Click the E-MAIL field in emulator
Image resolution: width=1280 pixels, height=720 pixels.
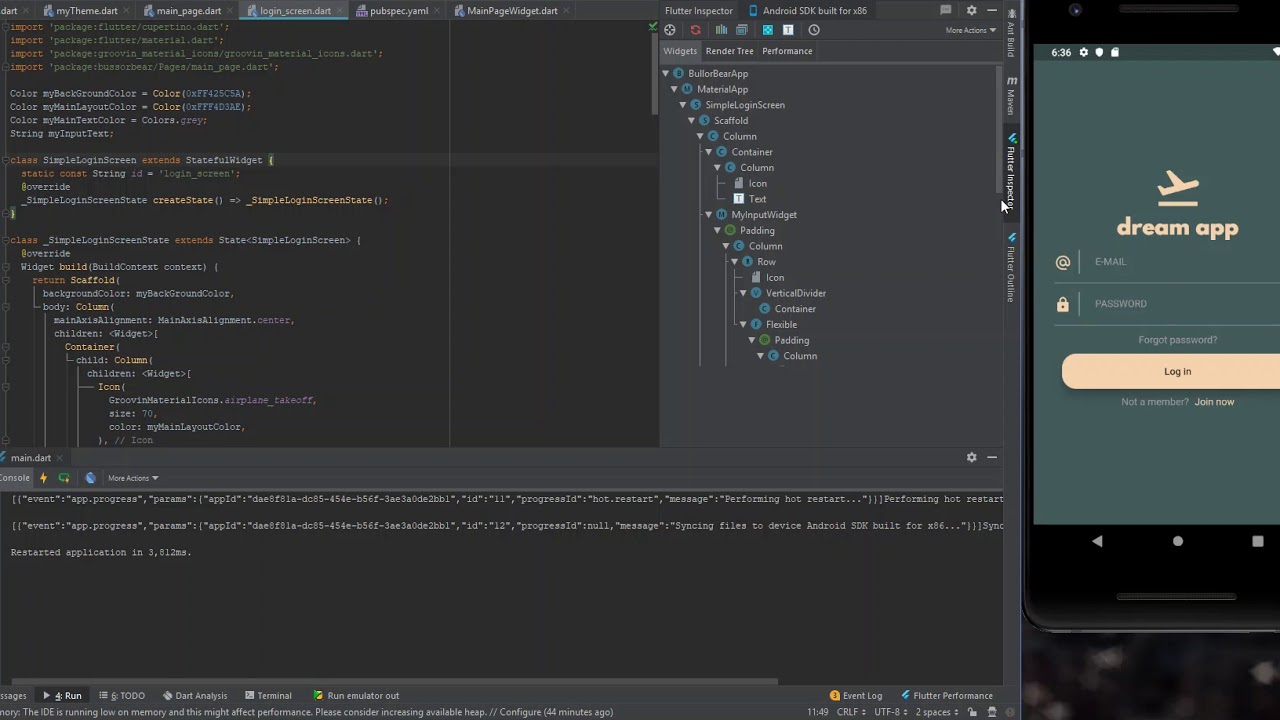point(1186,262)
